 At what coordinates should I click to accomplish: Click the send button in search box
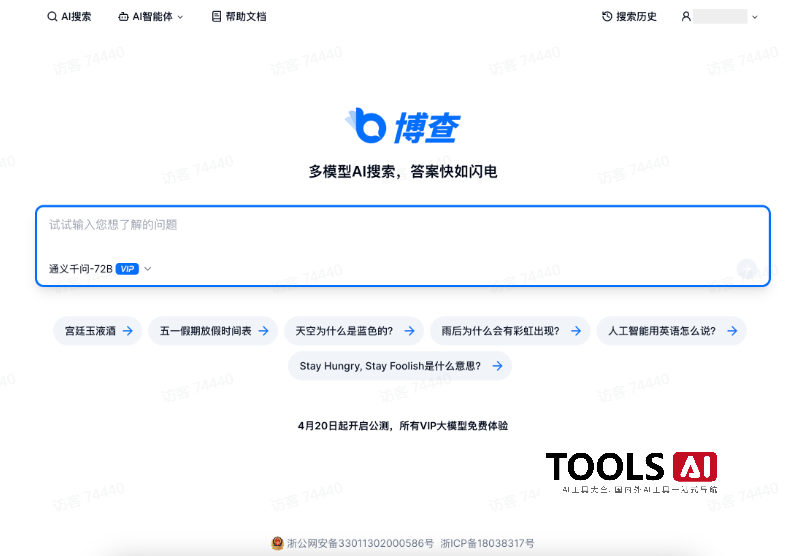746,268
